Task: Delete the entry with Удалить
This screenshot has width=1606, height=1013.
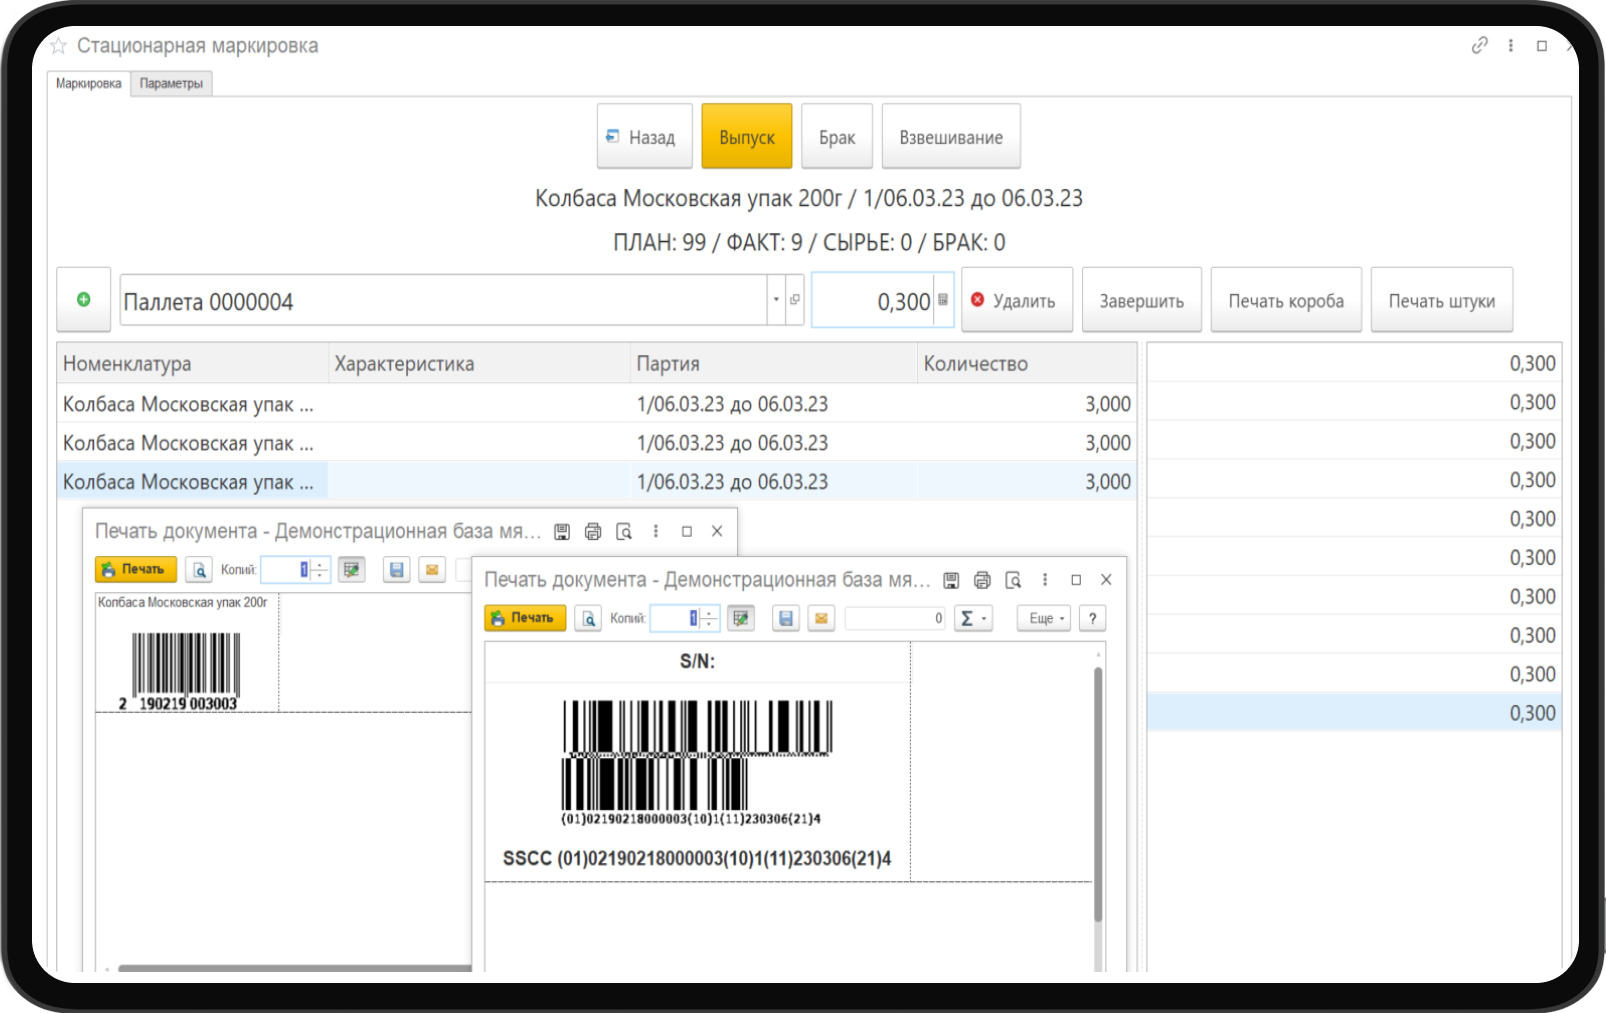Action: click(1017, 299)
